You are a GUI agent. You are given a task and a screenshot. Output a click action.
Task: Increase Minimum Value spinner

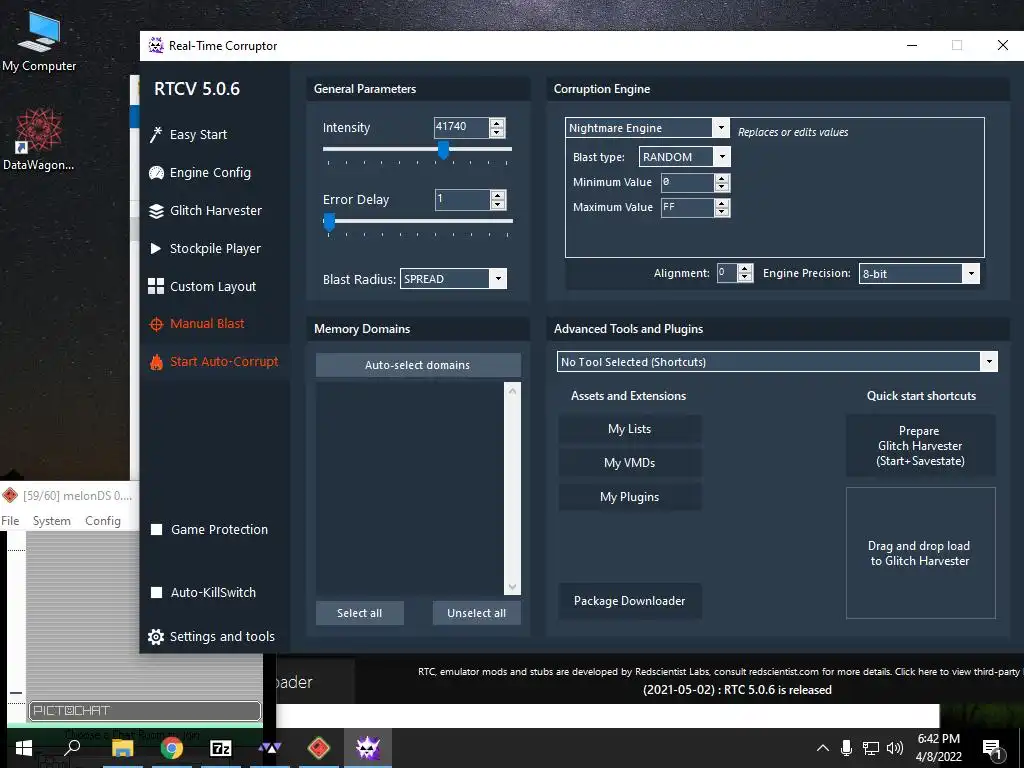722,178
